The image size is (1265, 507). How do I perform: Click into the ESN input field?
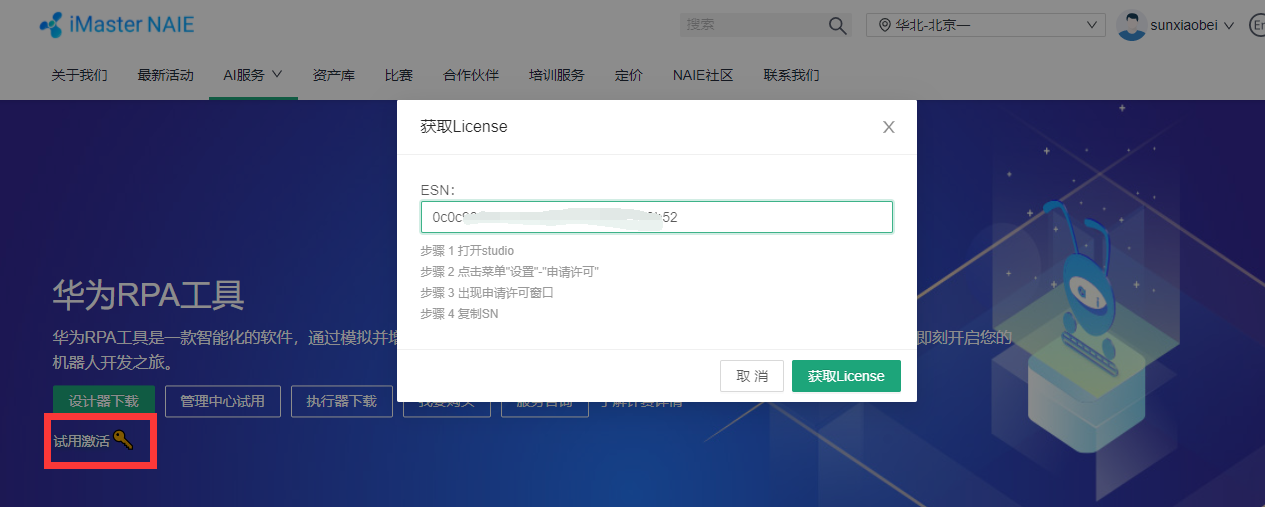point(657,217)
